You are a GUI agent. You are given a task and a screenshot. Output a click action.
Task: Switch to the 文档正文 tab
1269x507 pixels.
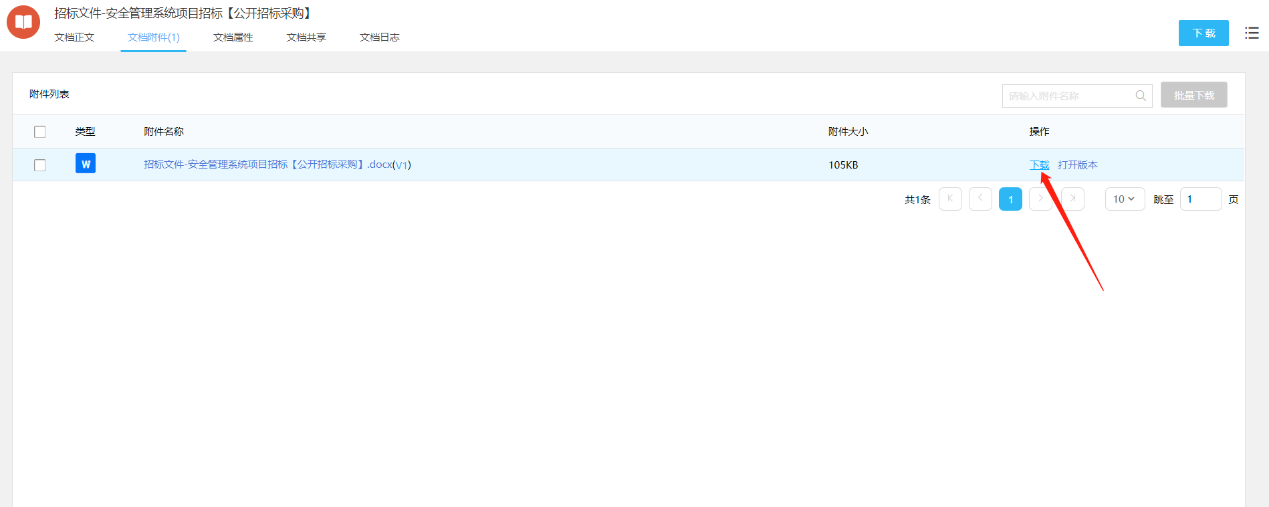[x=74, y=38]
